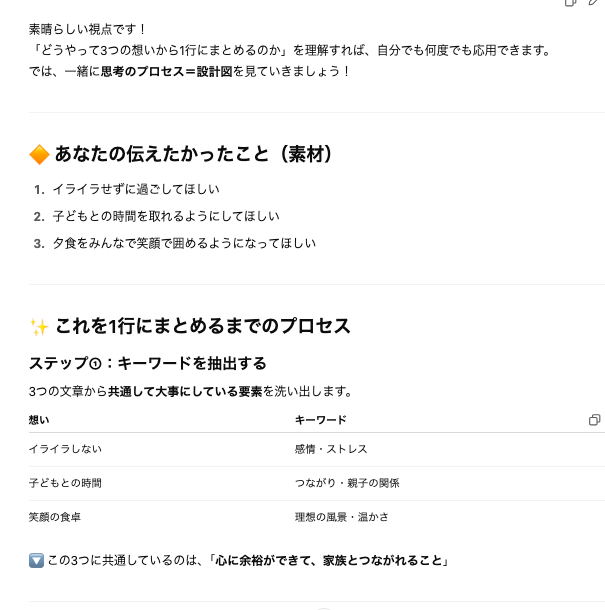Click the sparkles emoji beside the process heading
605x610 pixels.
point(39,326)
